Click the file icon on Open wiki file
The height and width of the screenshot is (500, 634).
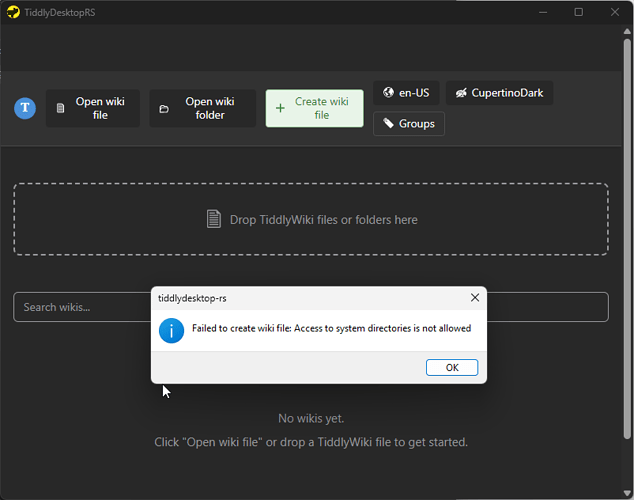coord(60,109)
